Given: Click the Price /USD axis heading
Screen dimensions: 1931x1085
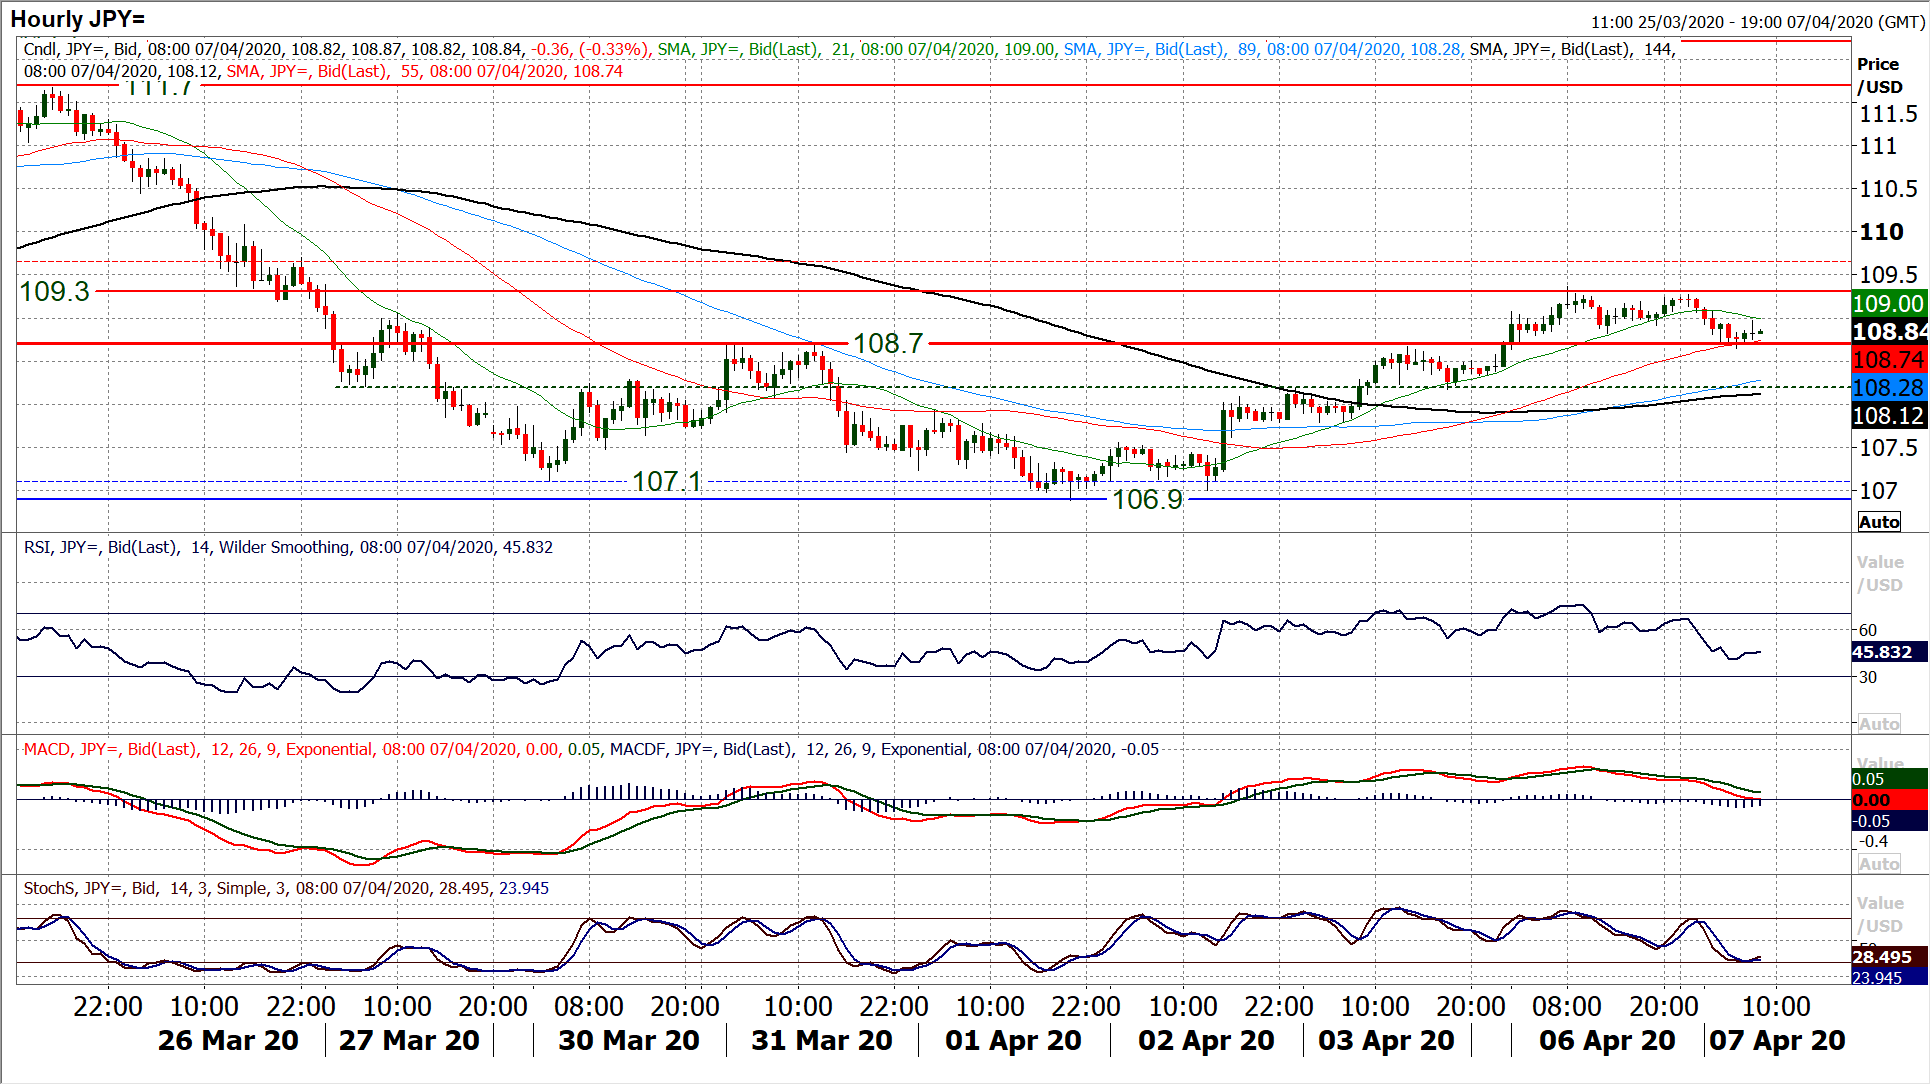Looking at the screenshot, I should (x=1879, y=76).
